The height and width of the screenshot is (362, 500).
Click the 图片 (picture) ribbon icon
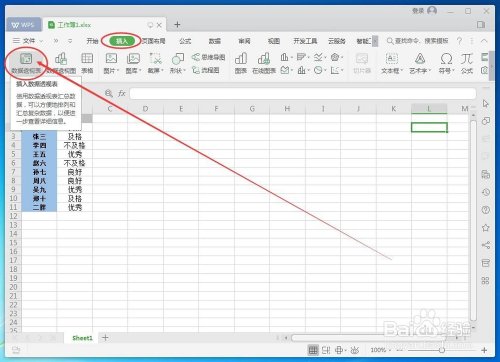click(111, 59)
